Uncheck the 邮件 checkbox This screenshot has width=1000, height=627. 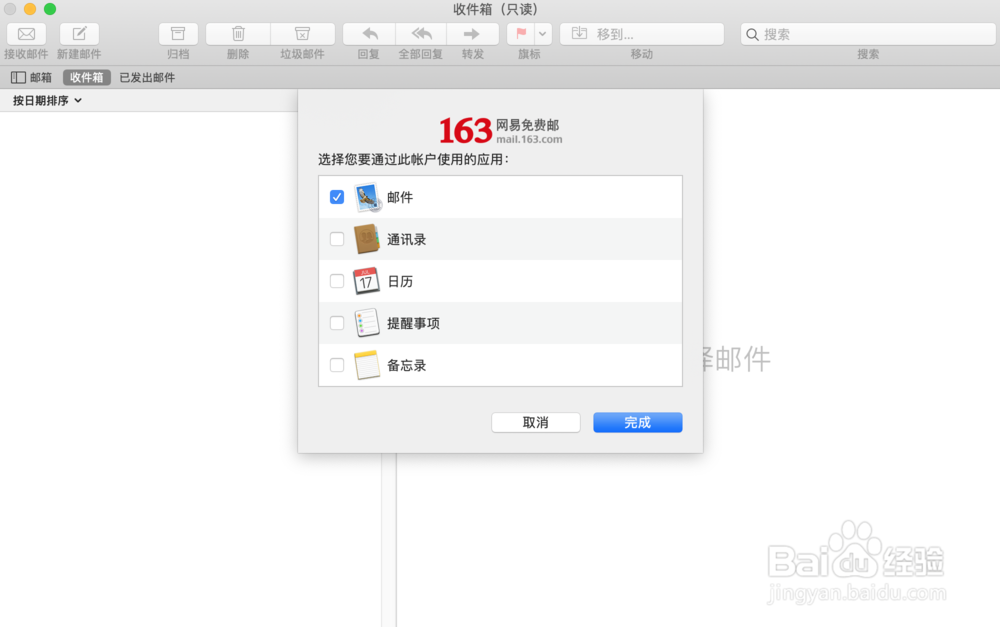click(337, 197)
